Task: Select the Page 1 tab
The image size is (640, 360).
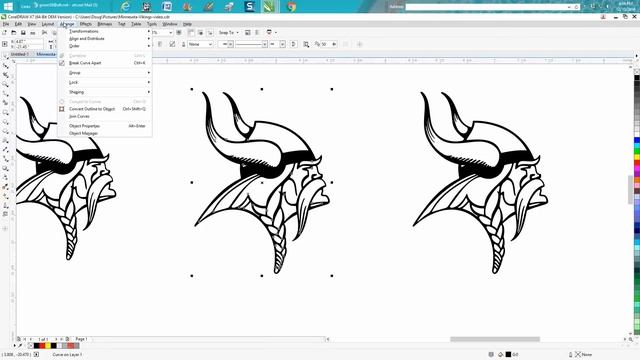Action: coord(81,339)
